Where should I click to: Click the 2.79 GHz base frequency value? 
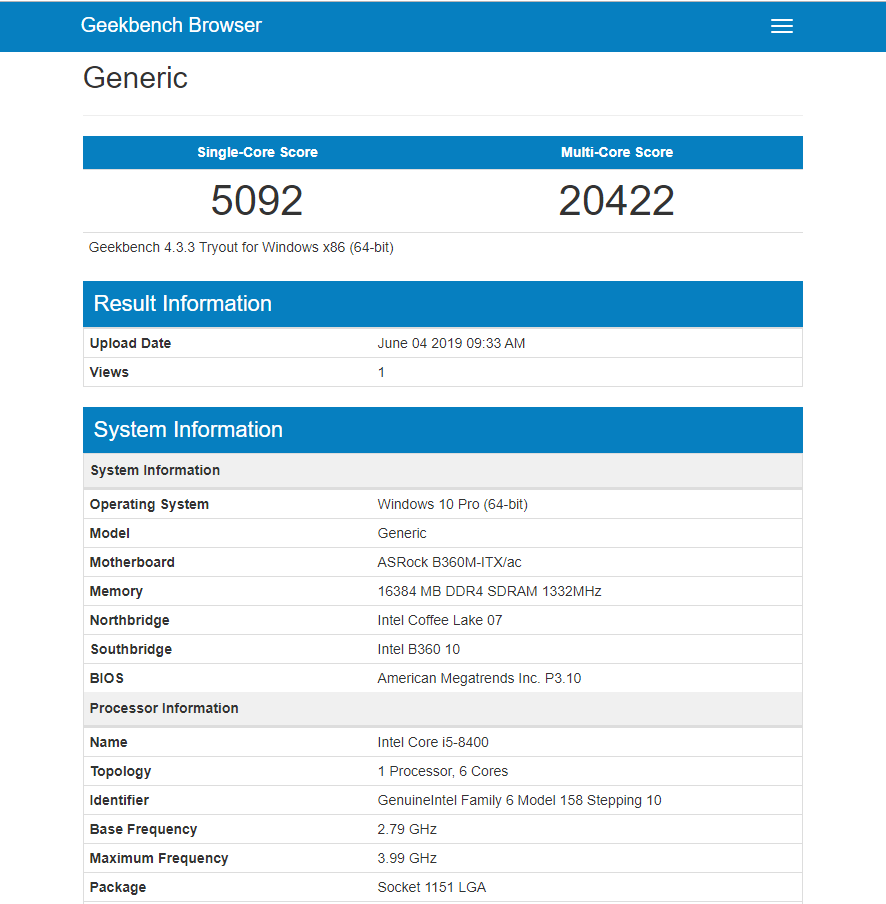click(x=407, y=829)
